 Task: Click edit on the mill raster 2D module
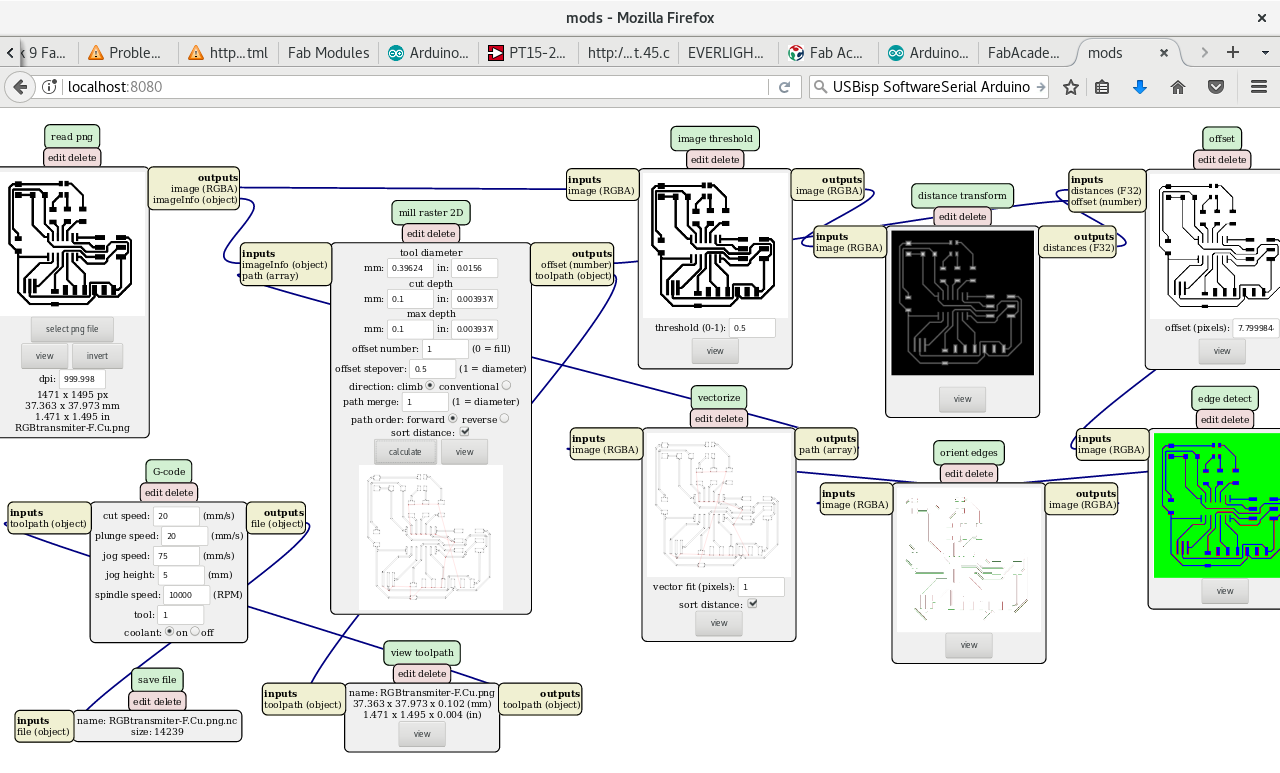coord(417,233)
